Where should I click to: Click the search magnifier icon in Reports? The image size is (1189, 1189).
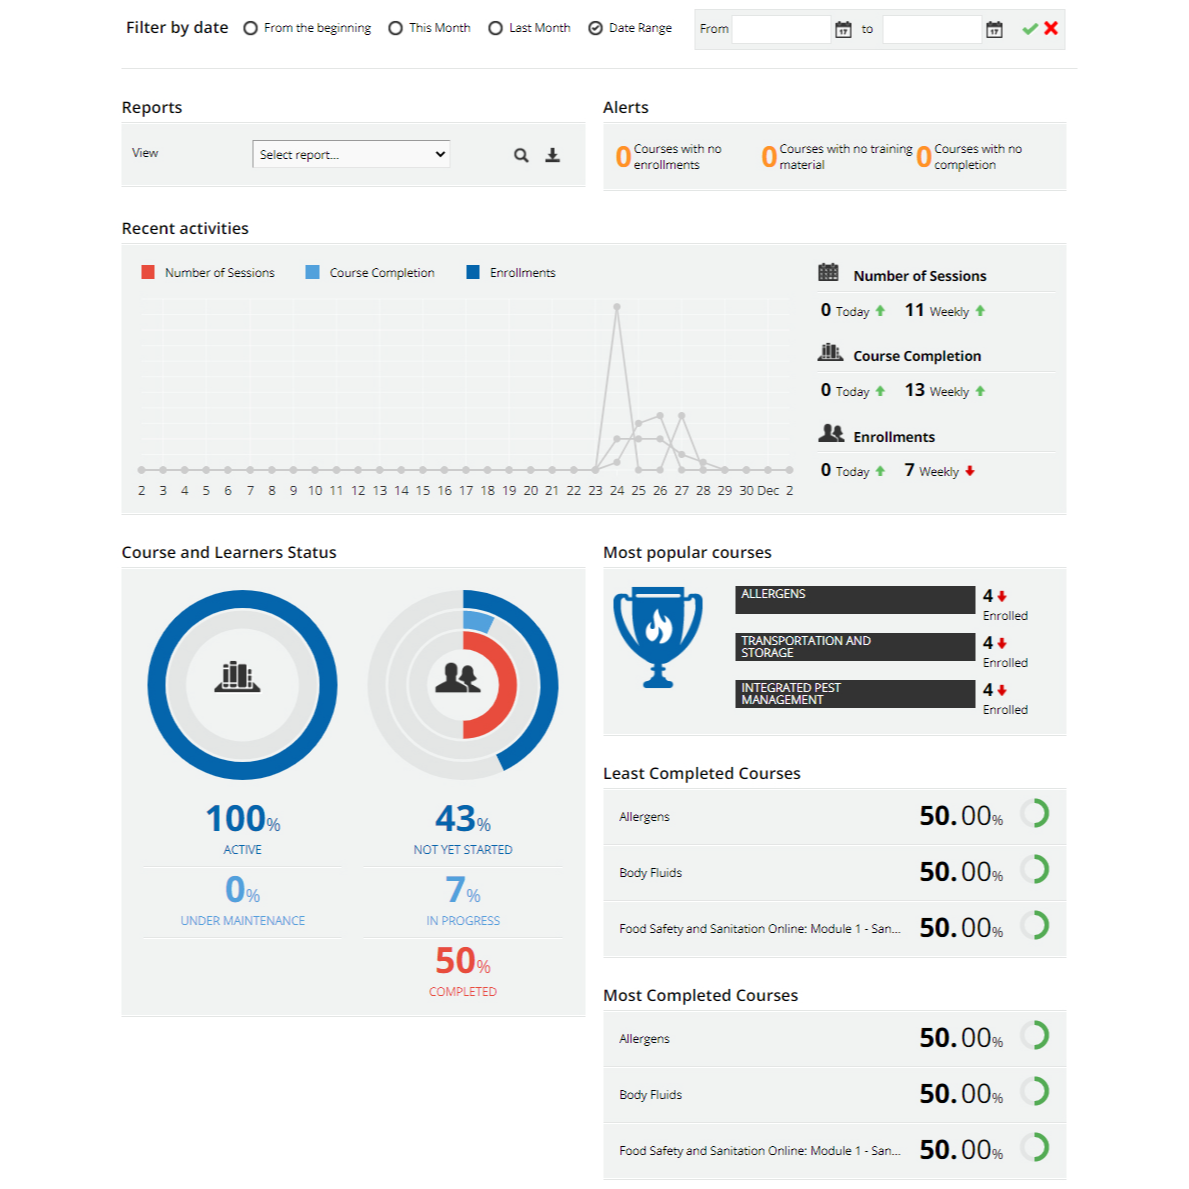(521, 155)
